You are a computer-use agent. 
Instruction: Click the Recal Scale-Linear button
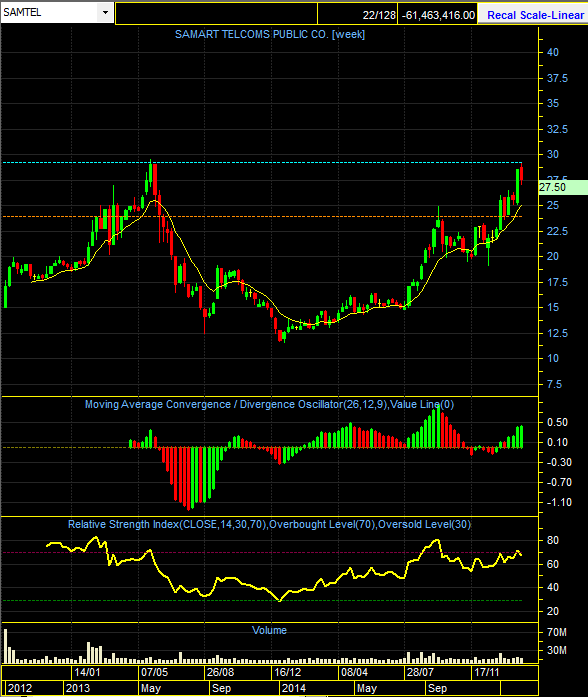[535, 15]
